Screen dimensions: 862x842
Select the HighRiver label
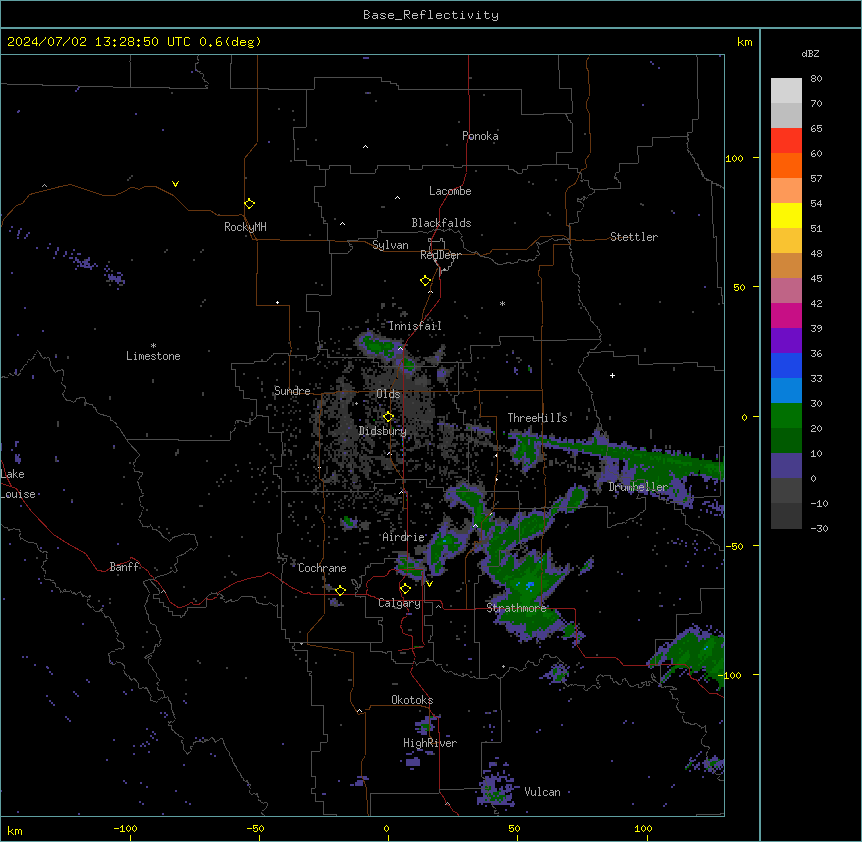430,743
